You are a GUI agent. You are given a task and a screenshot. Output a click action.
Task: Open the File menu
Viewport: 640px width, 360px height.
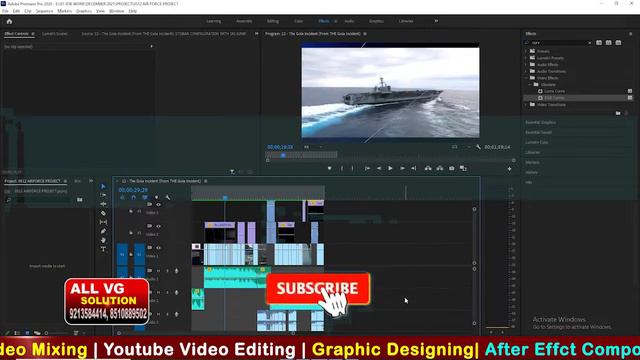(x=5, y=11)
